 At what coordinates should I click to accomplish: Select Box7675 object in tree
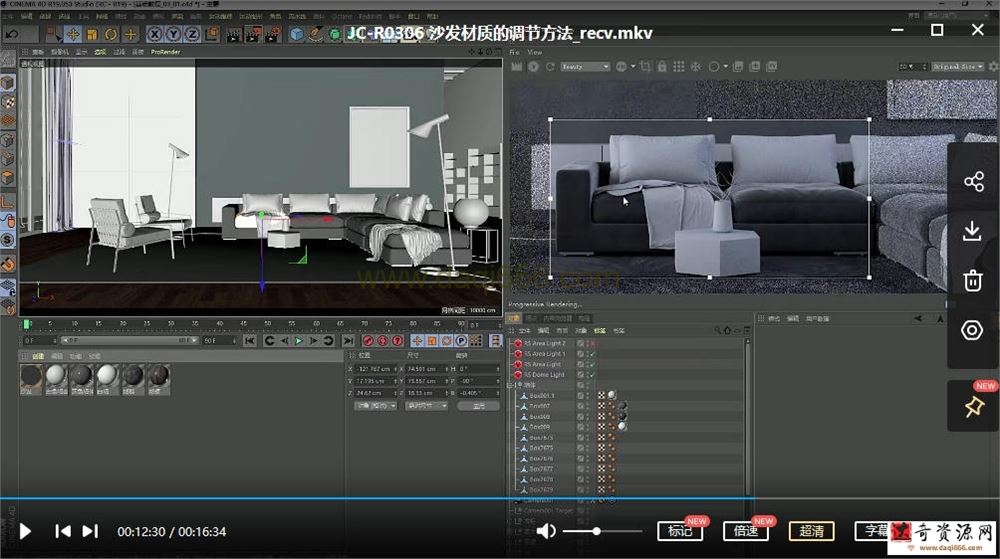[x=541, y=448]
